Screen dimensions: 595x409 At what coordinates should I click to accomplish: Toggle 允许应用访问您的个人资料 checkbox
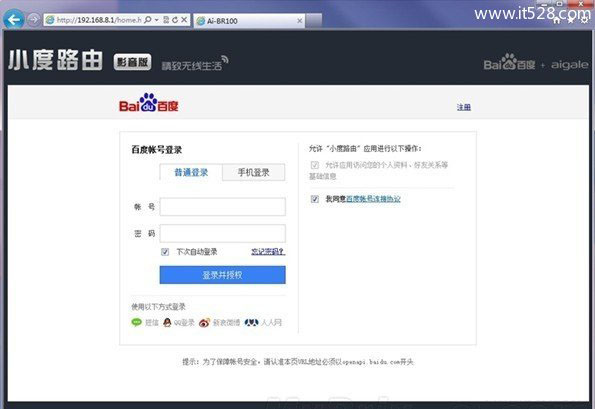pyautogui.click(x=315, y=165)
